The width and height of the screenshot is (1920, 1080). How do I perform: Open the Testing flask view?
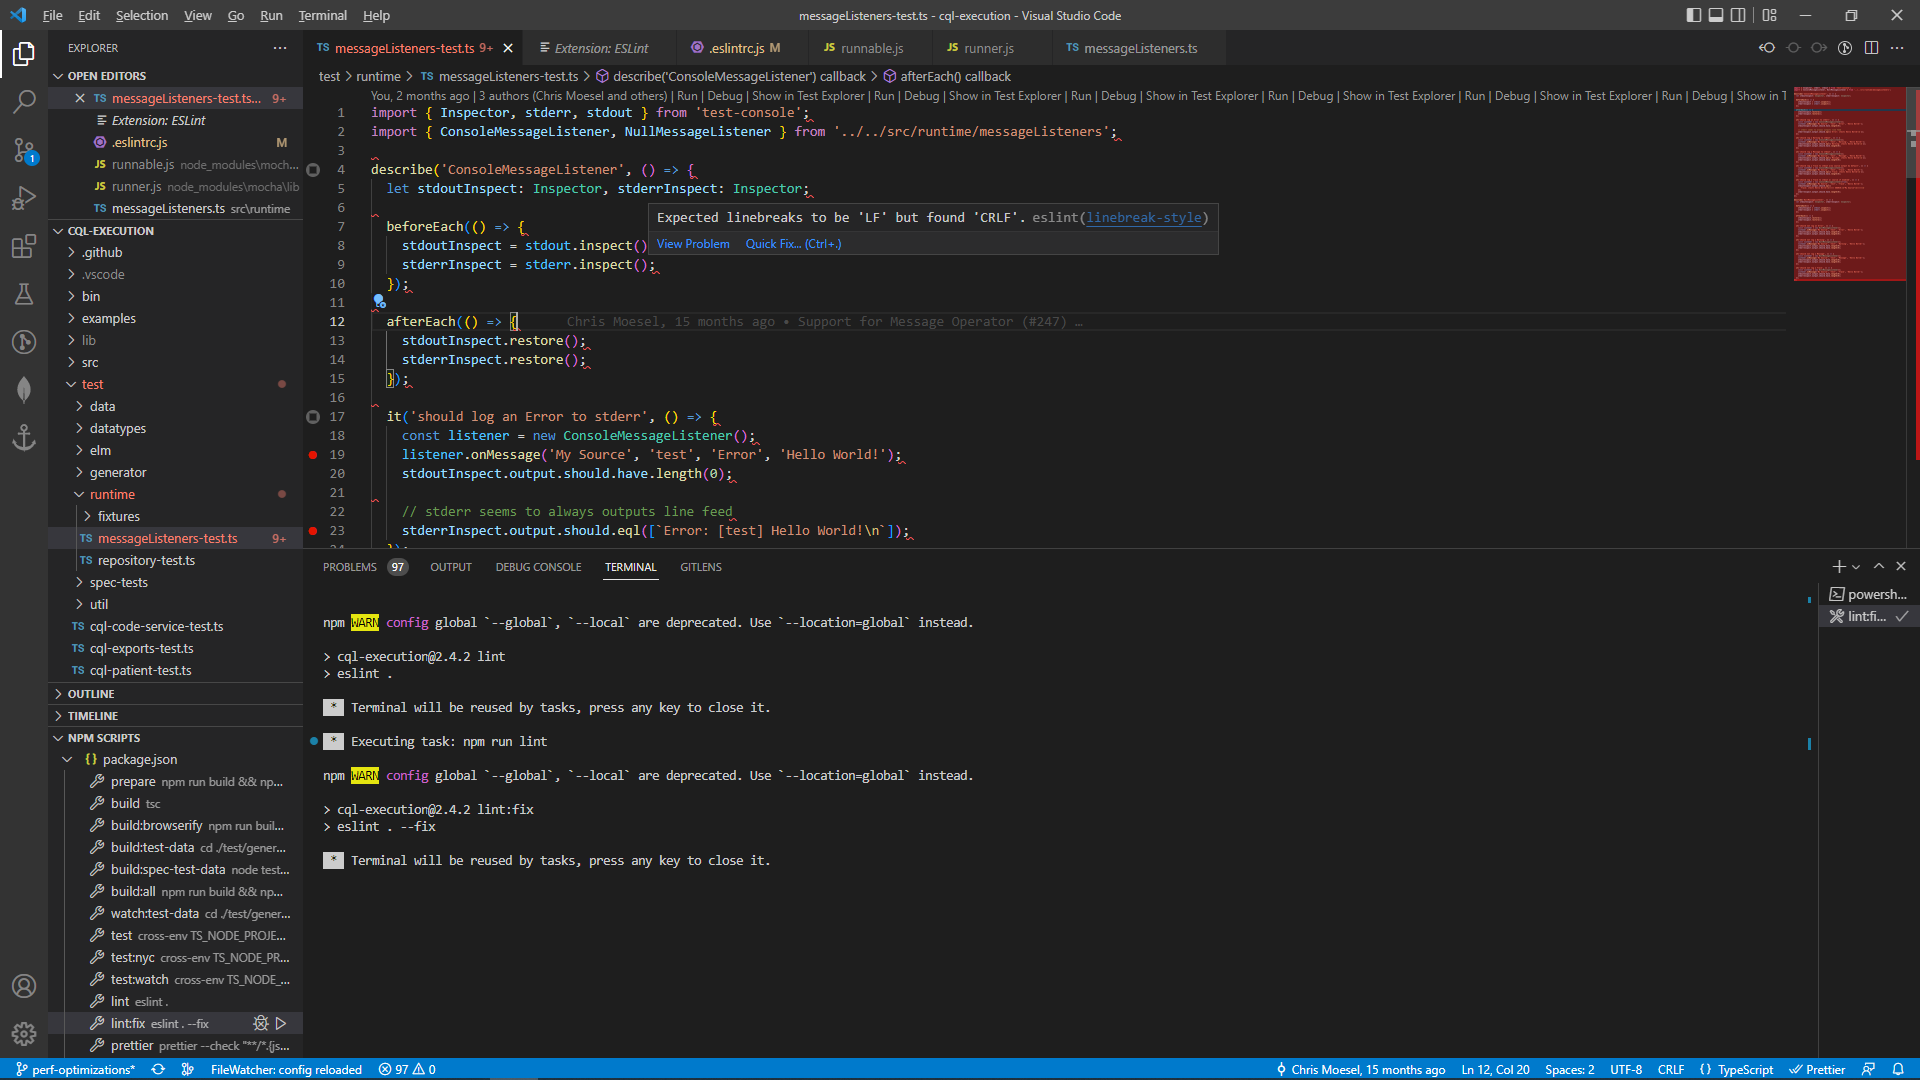tap(24, 294)
